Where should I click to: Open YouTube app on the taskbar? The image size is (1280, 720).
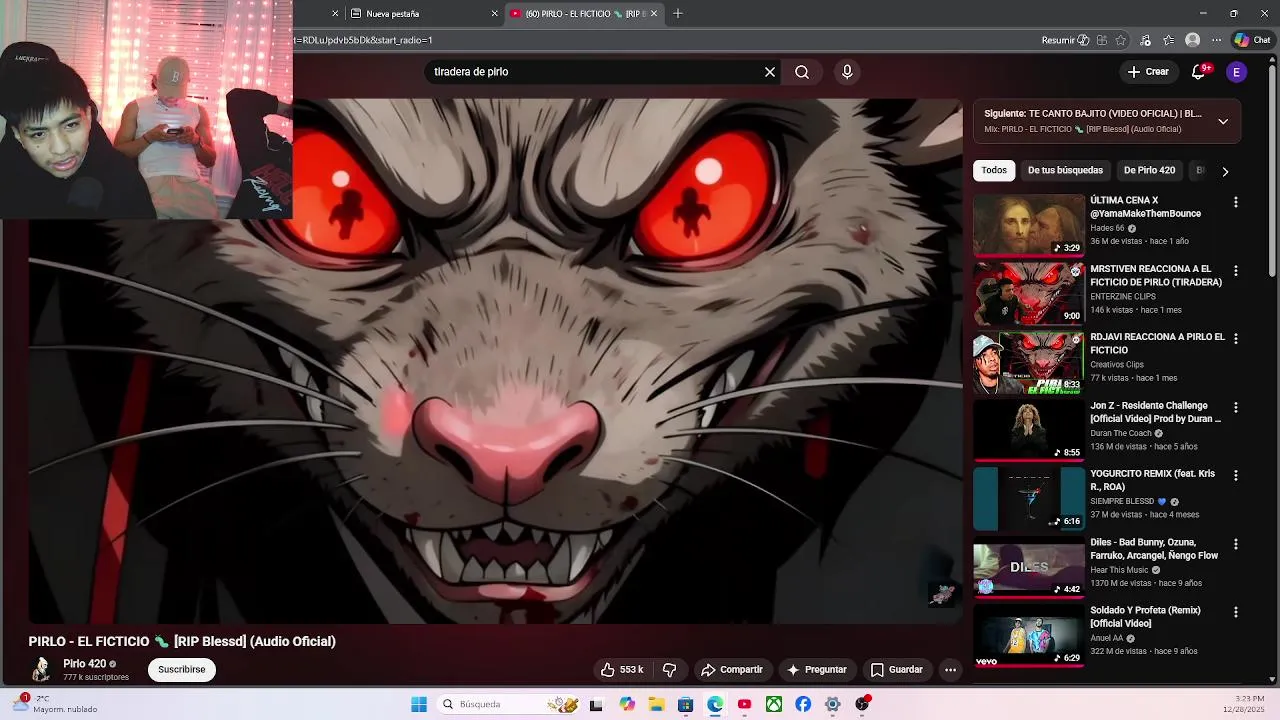[744, 704]
